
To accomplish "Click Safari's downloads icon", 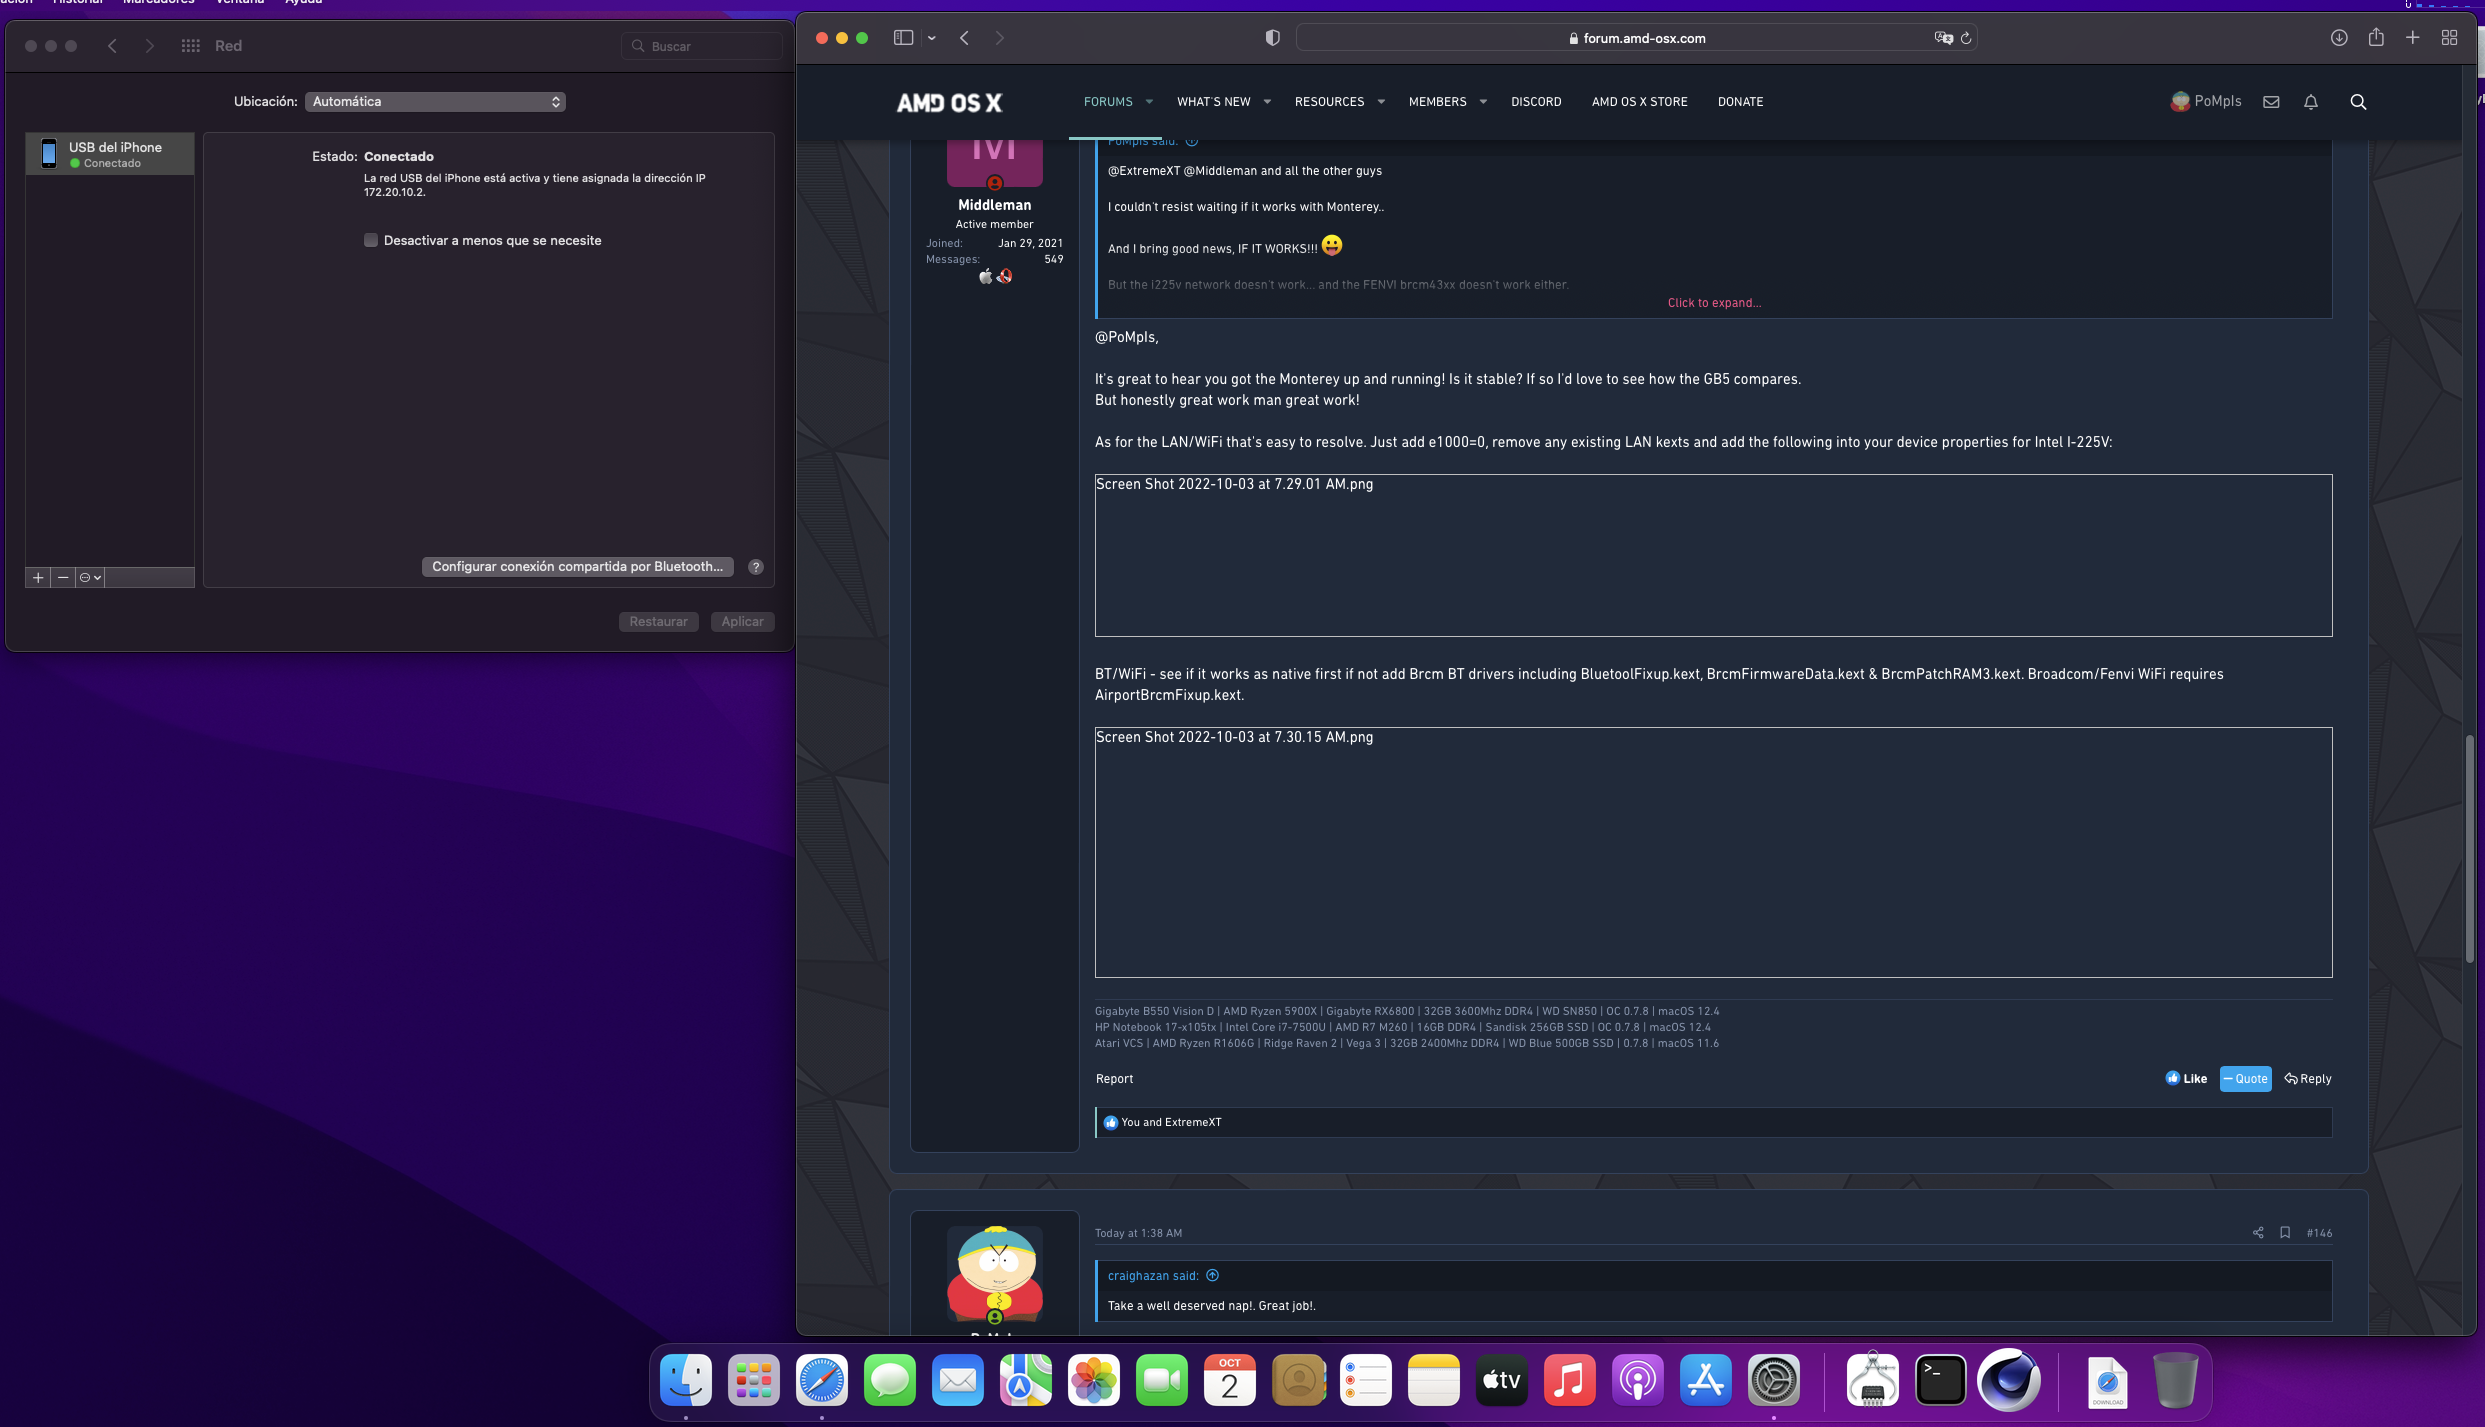I will pos(2339,38).
